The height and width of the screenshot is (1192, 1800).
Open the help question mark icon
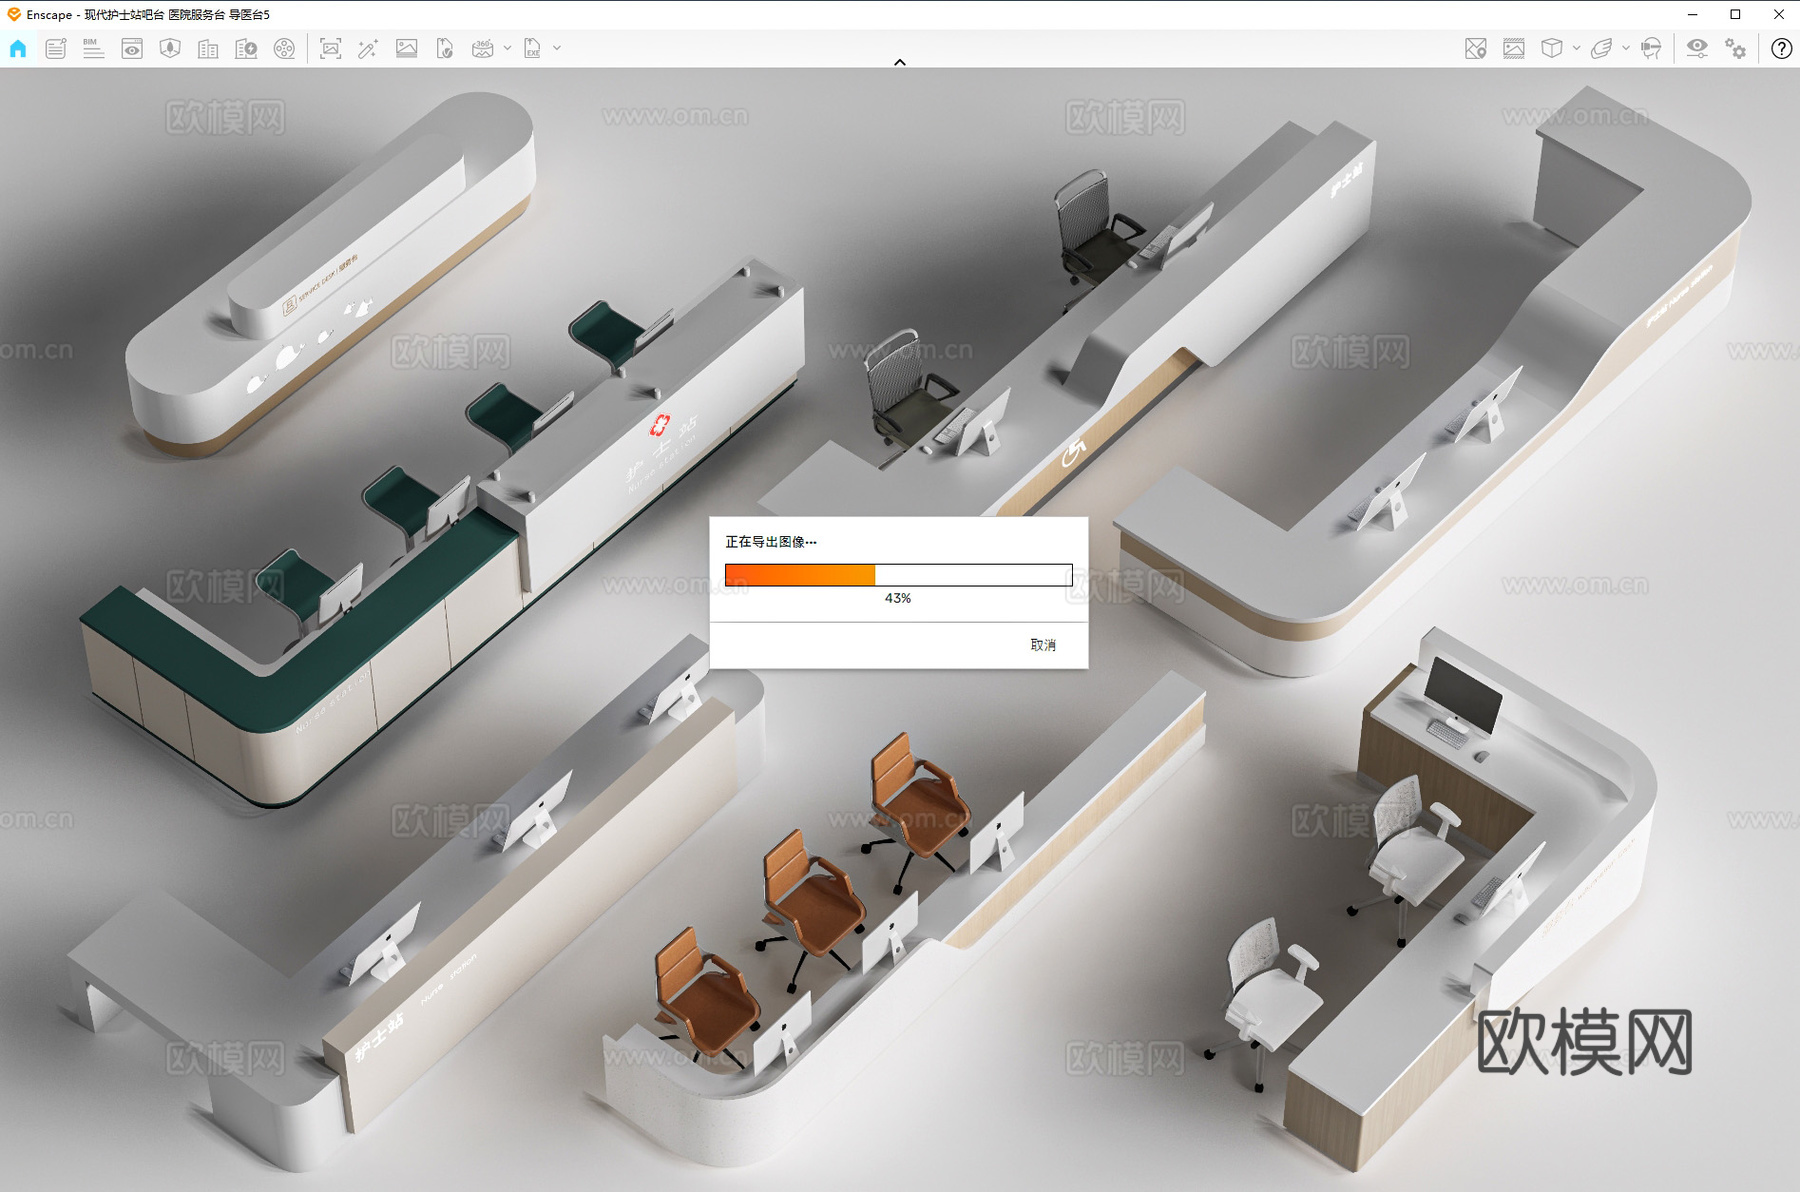pyautogui.click(x=1781, y=48)
